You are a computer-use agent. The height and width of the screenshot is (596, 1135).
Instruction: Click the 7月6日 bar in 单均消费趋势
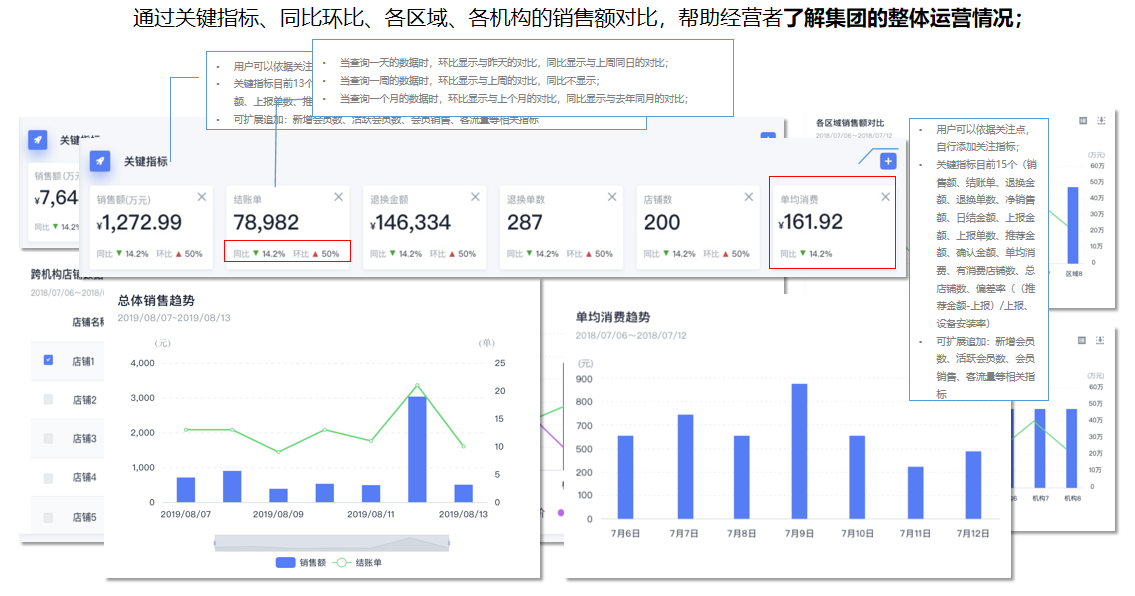point(625,477)
